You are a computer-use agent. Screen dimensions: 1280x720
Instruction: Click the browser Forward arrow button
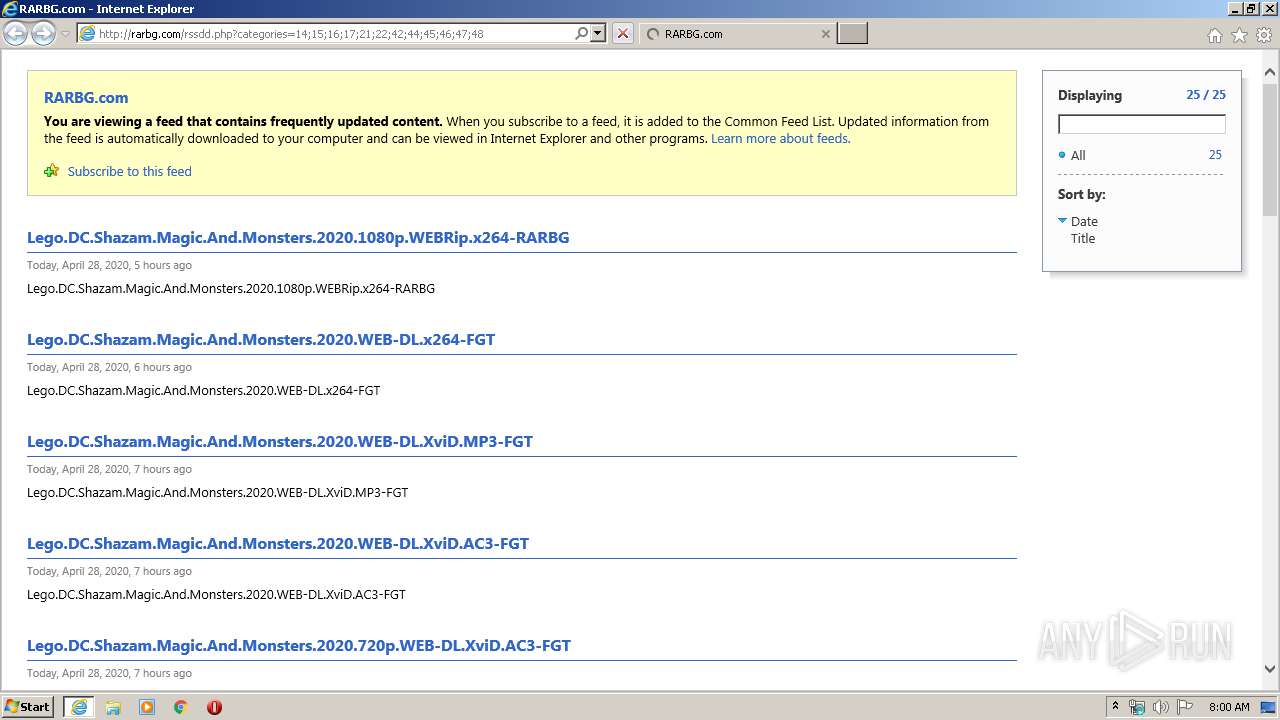(43, 34)
